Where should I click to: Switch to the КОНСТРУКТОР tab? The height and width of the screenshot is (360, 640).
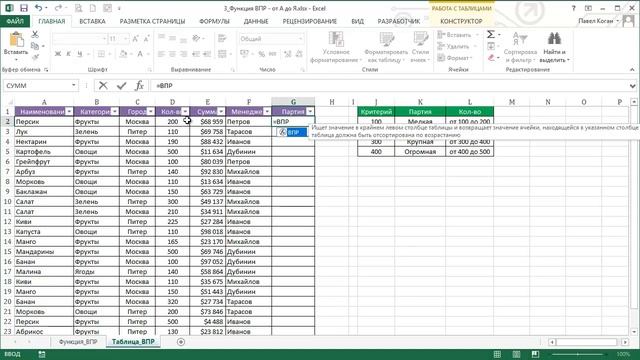pos(461,21)
